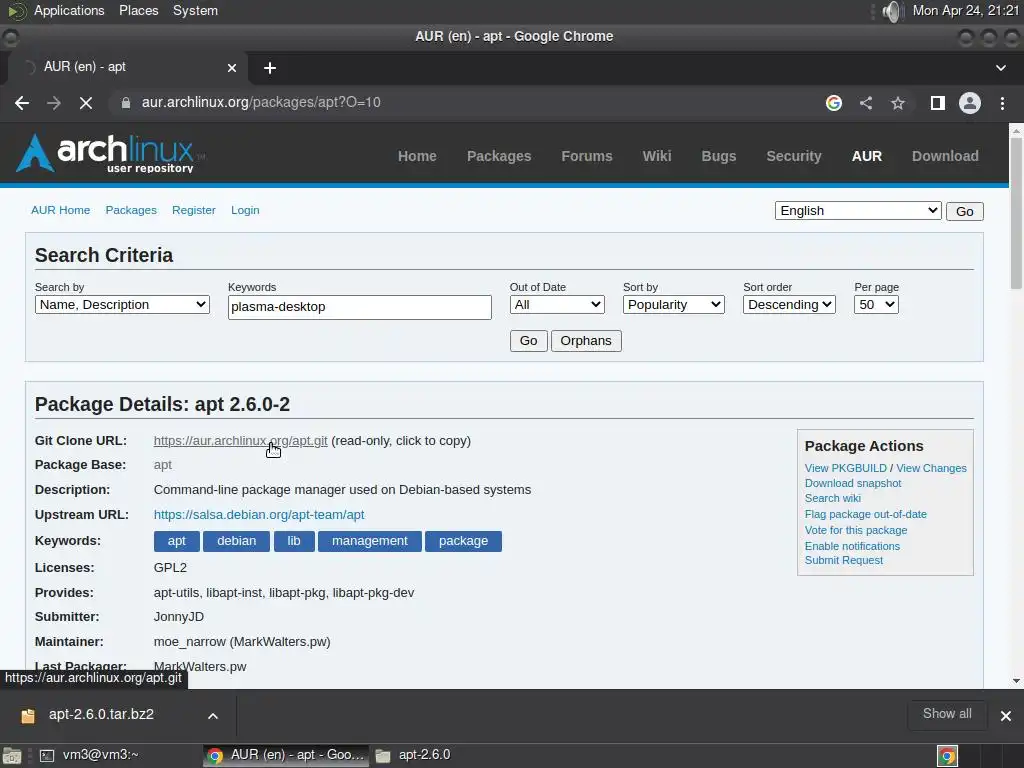Click the AUR Home link
The height and width of the screenshot is (768, 1024).
tap(61, 210)
